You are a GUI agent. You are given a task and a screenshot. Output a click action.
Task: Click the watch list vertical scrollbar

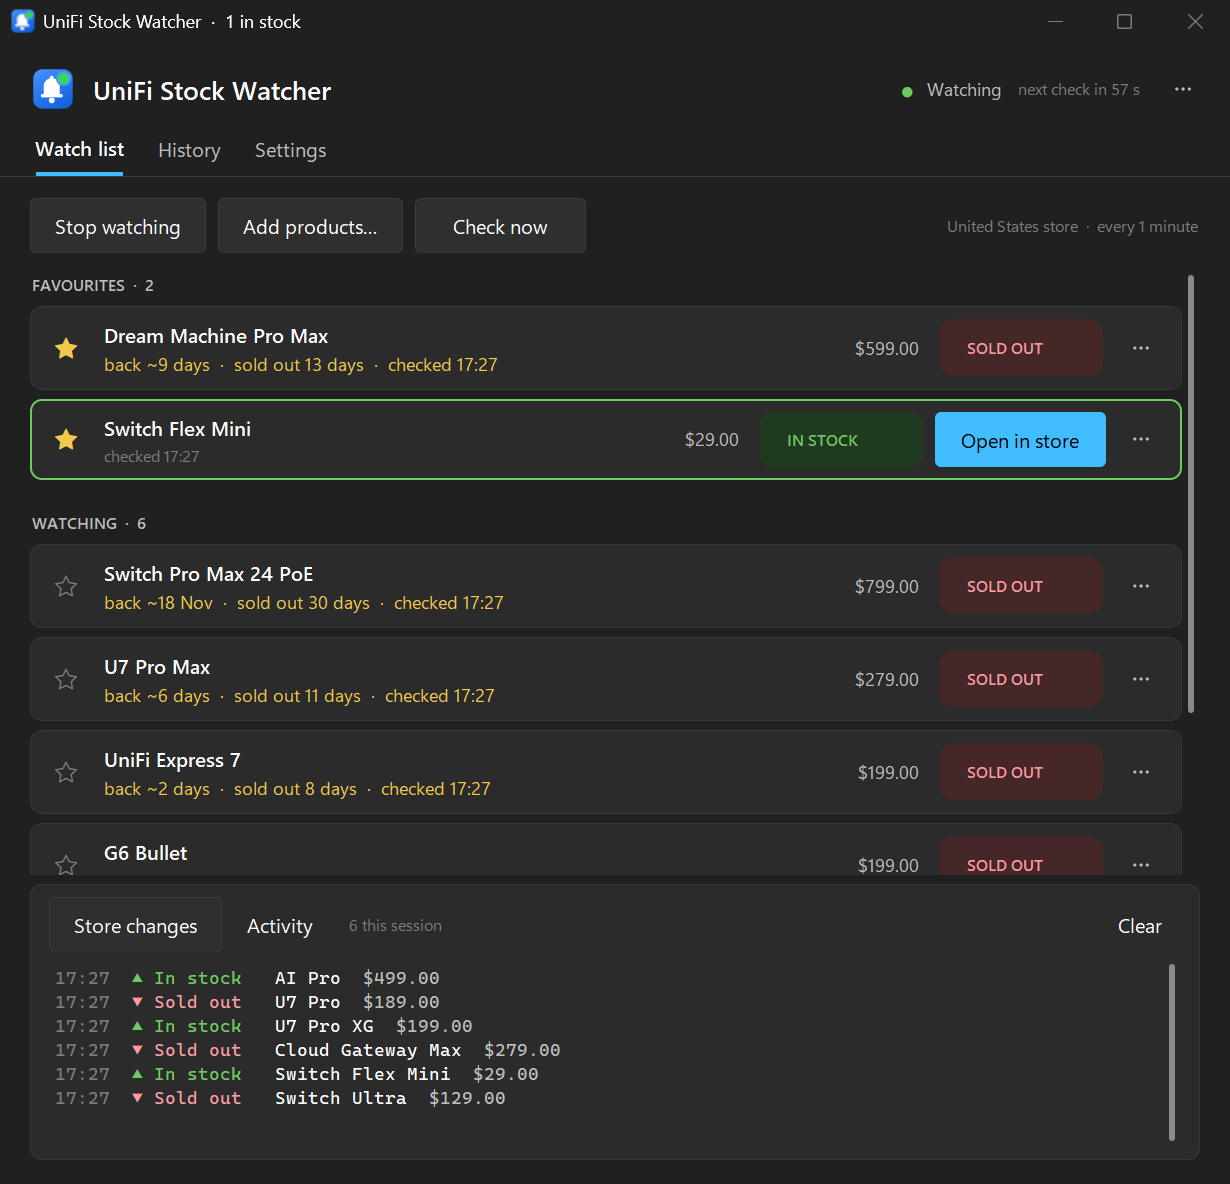point(1190,494)
